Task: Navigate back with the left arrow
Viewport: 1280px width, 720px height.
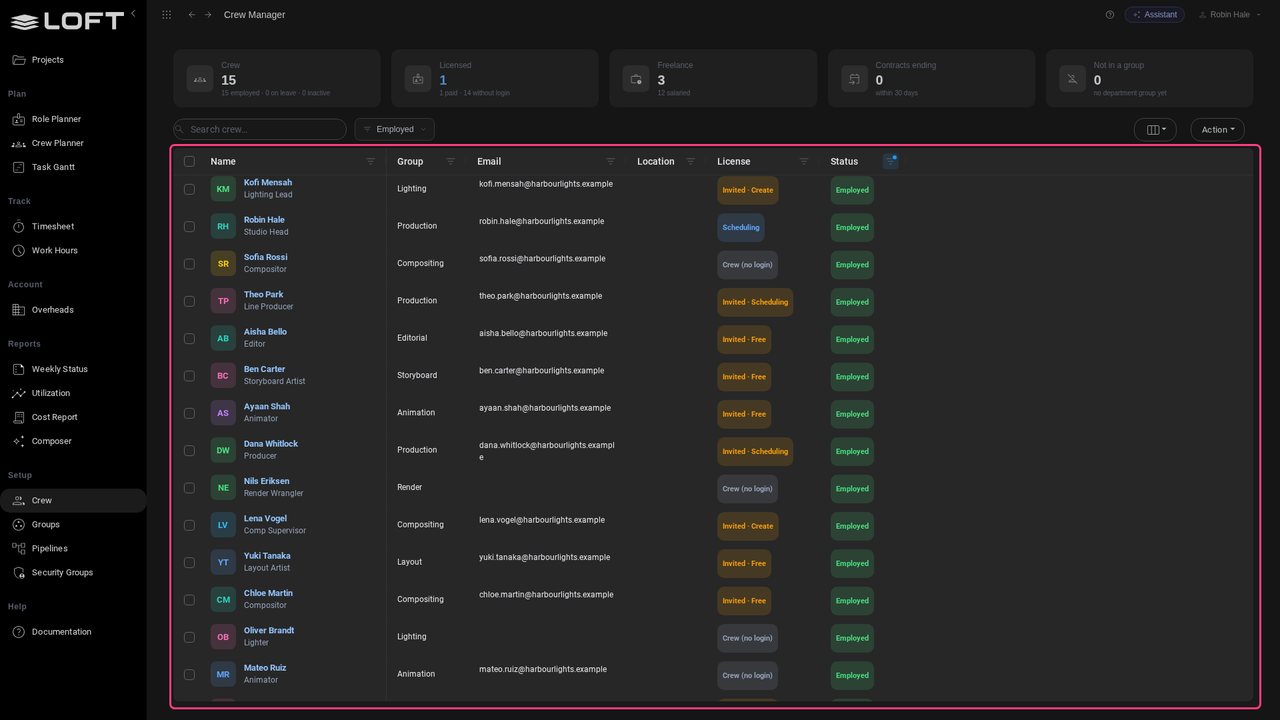Action: (x=192, y=15)
